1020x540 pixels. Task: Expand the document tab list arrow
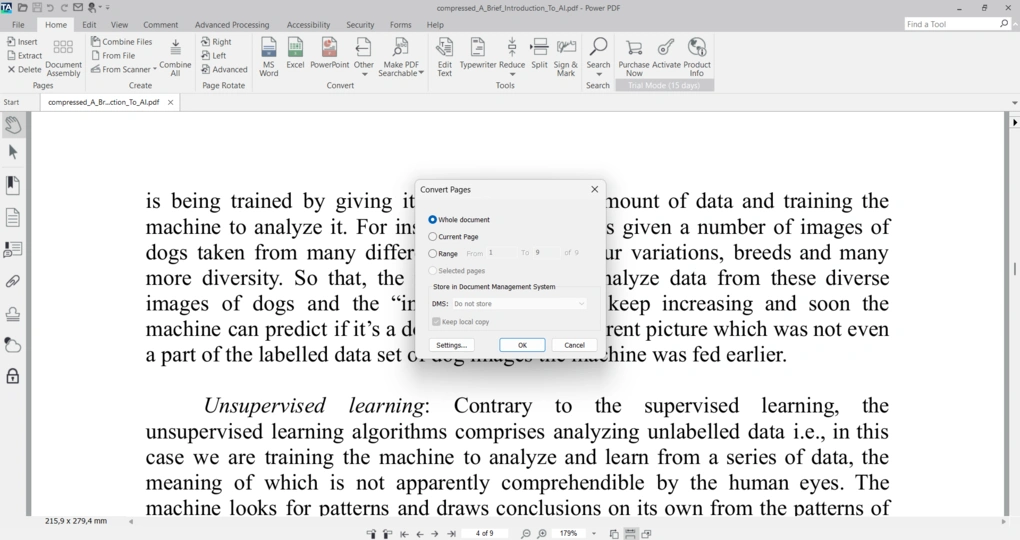click(x=1014, y=103)
